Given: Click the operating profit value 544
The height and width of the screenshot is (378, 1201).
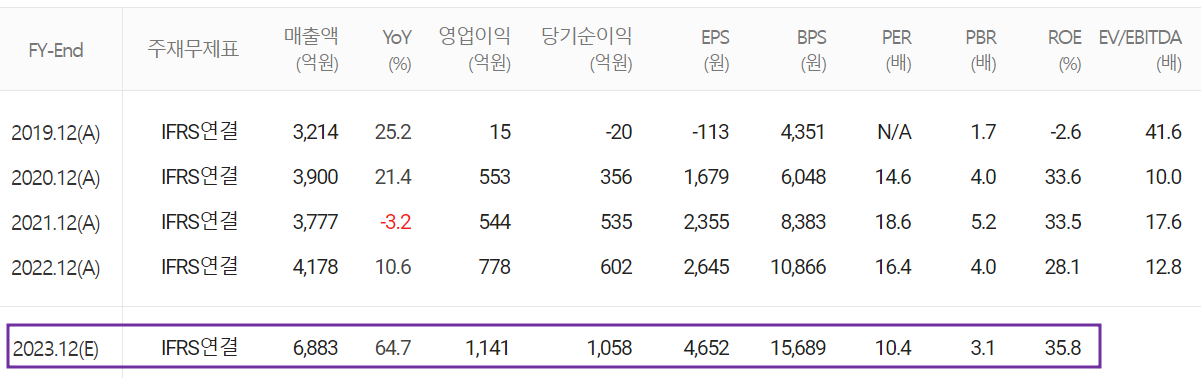Looking at the screenshot, I should (x=495, y=222).
